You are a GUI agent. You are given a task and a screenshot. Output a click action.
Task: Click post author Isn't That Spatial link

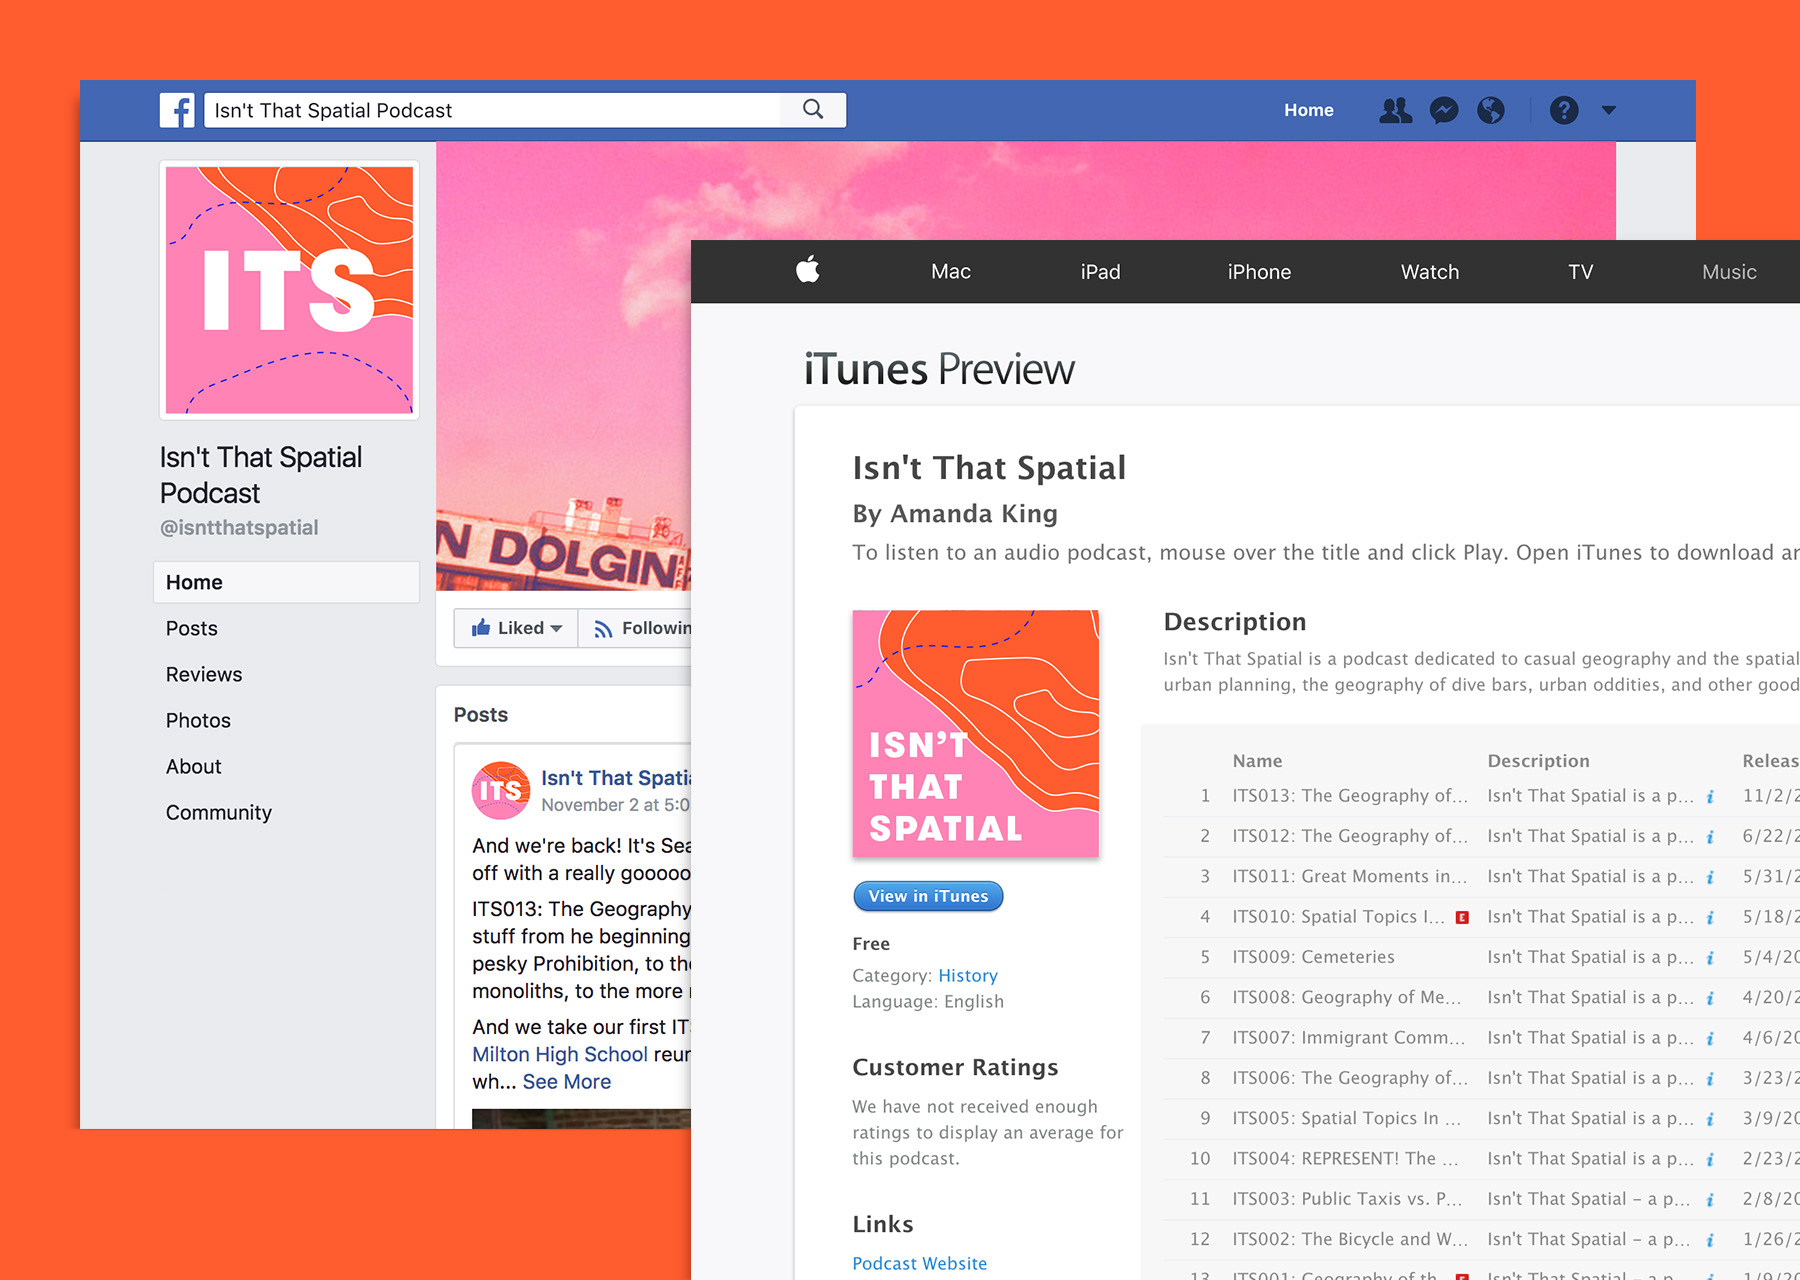pos(616,778)
